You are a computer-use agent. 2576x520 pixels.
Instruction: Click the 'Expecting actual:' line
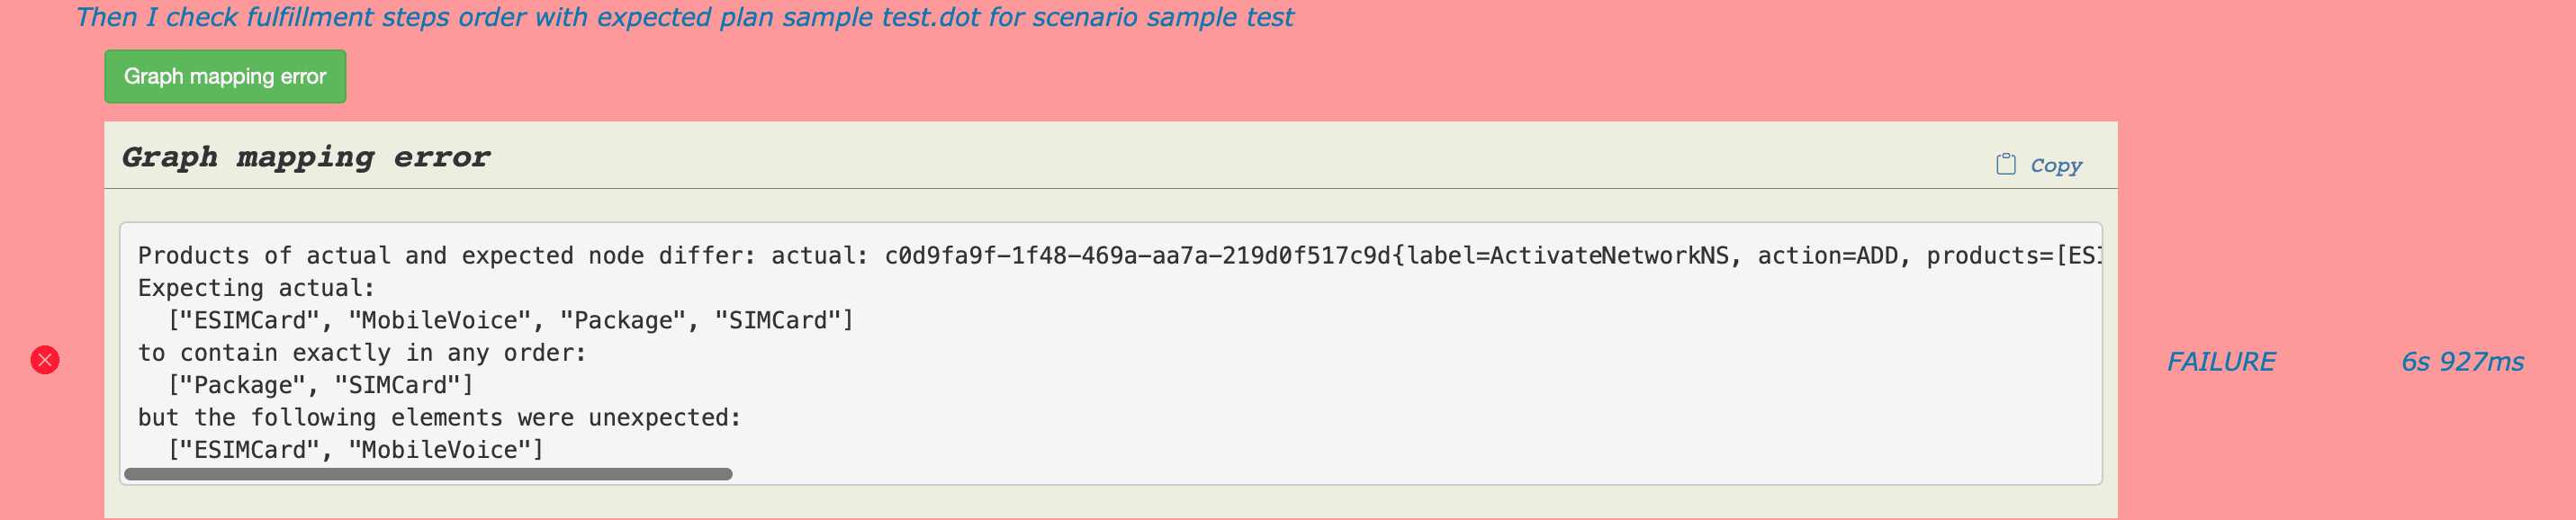pyautogui.click(x=256, y=289)
